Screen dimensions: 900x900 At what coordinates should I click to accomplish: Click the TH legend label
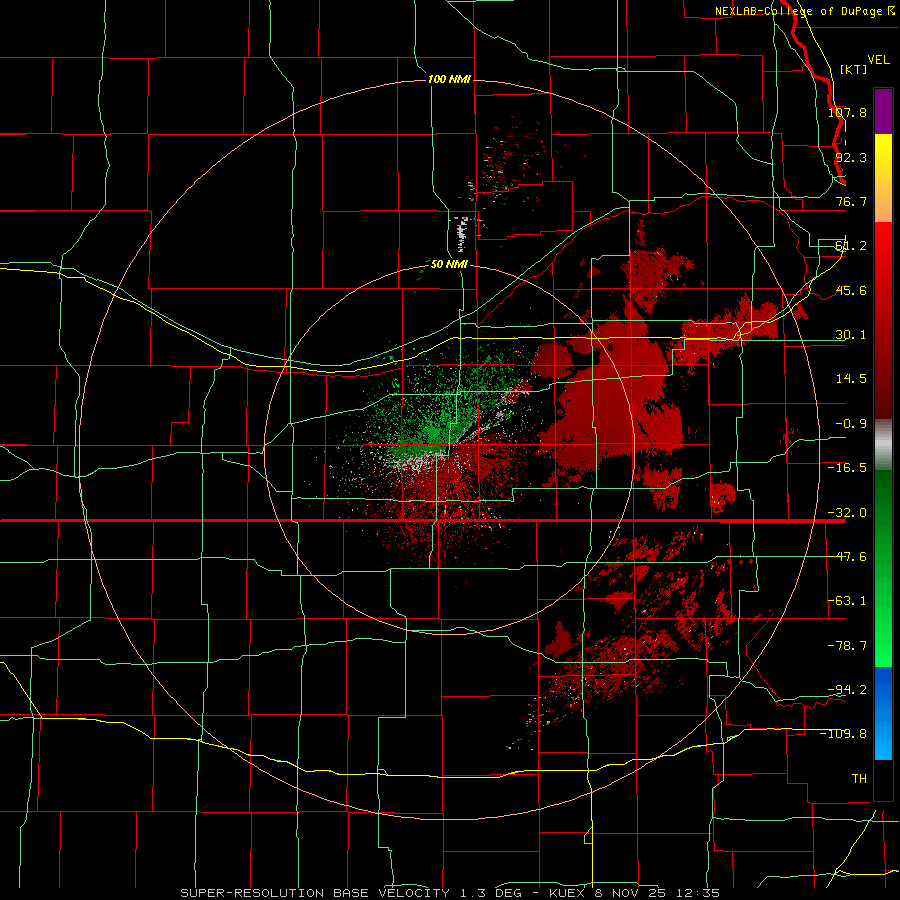[859, 778]
